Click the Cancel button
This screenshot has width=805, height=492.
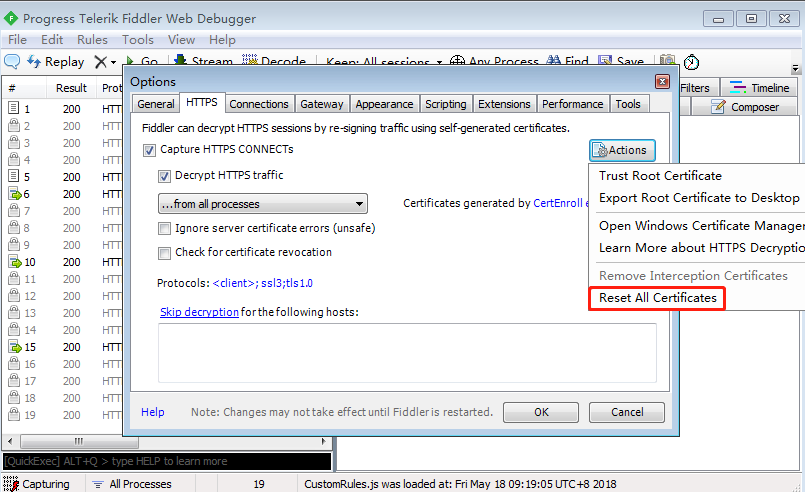tap(627, 412)
